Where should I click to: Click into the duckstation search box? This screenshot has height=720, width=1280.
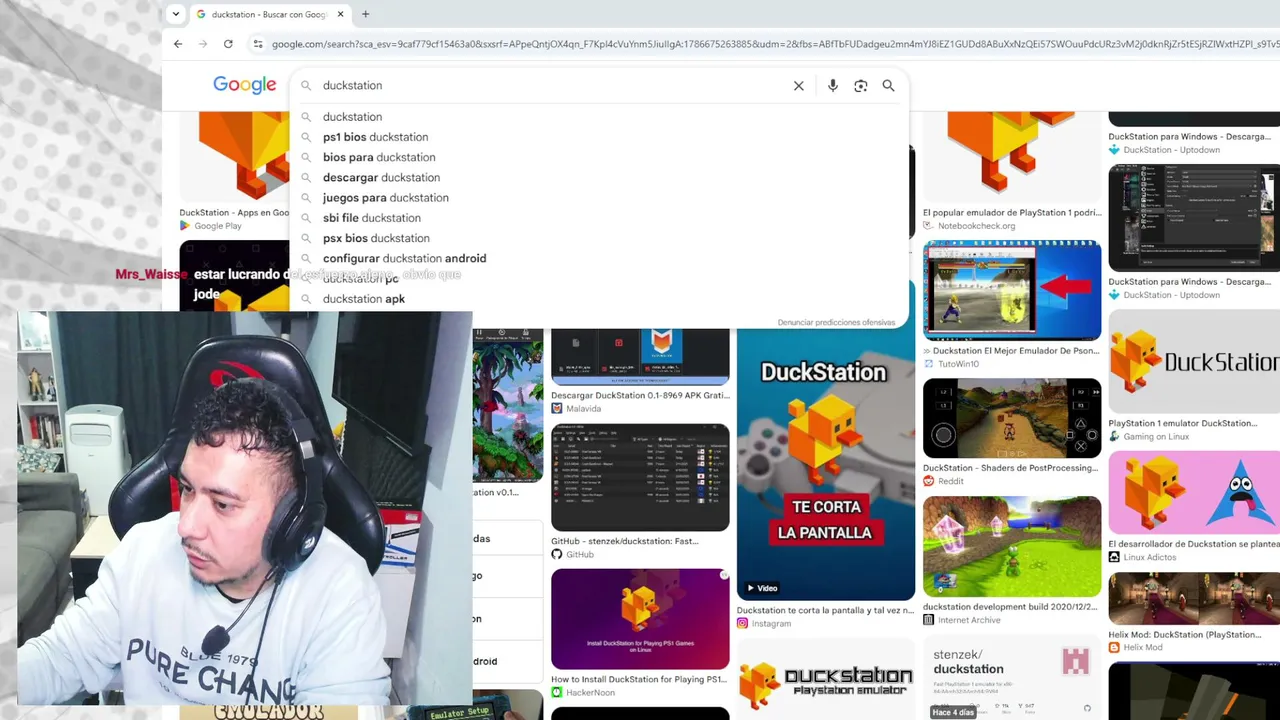pyautogui.click(x=550, y=85)
